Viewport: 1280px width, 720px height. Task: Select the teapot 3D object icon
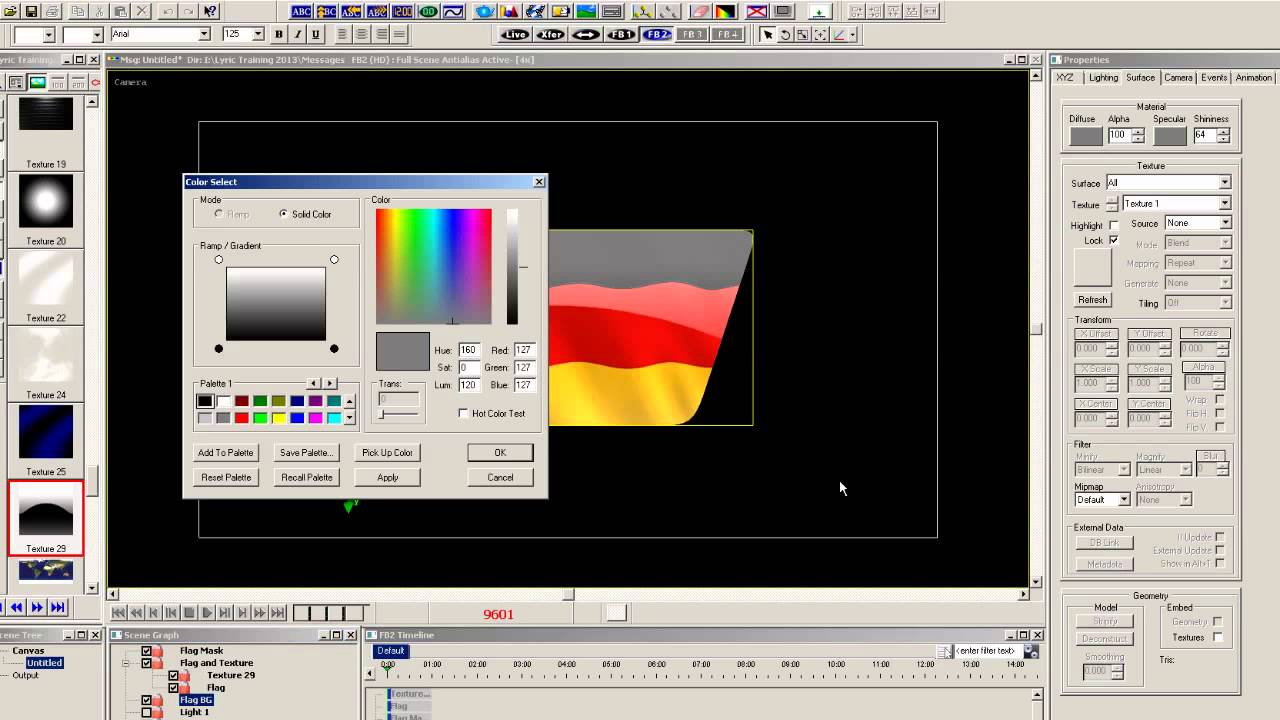484,11
